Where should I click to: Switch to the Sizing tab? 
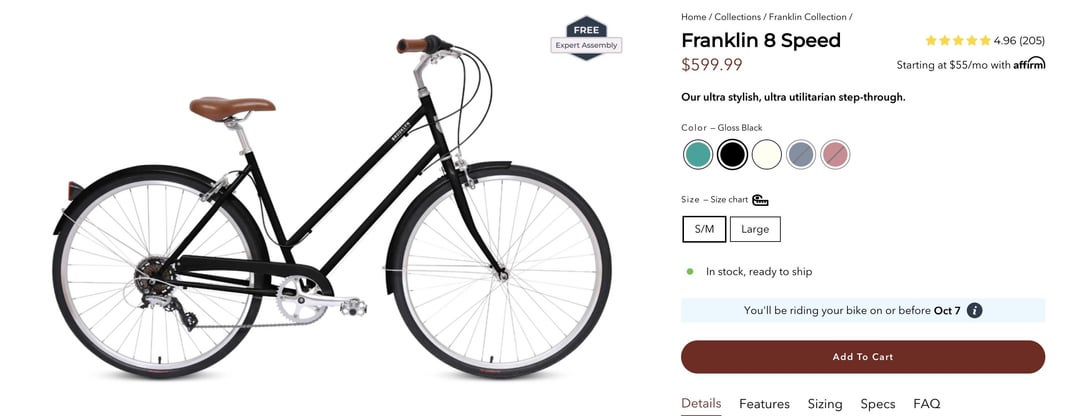(x=825, y=404)
